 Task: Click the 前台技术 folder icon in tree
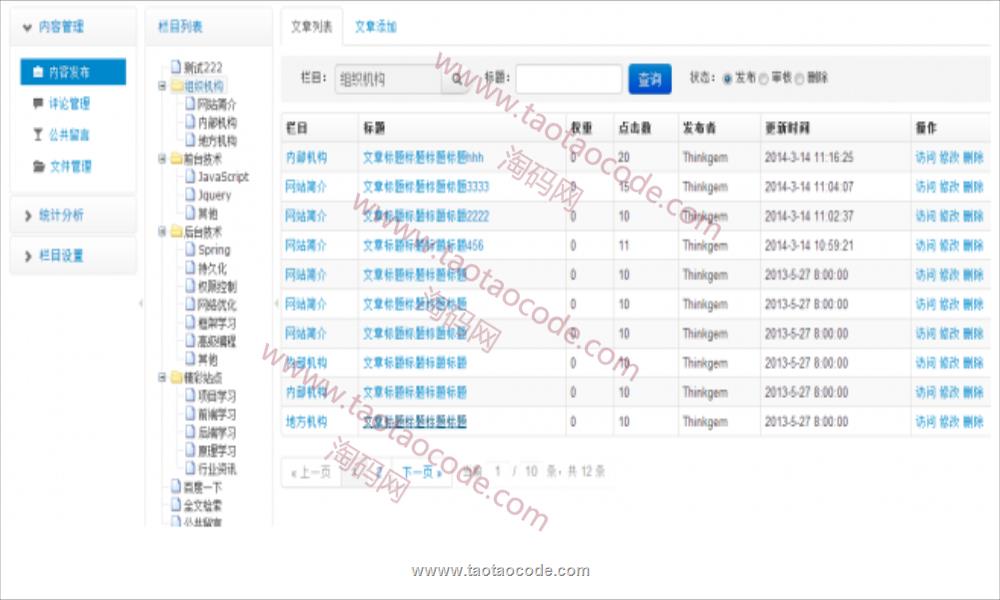pyautogui.click(x=176, y=158)
